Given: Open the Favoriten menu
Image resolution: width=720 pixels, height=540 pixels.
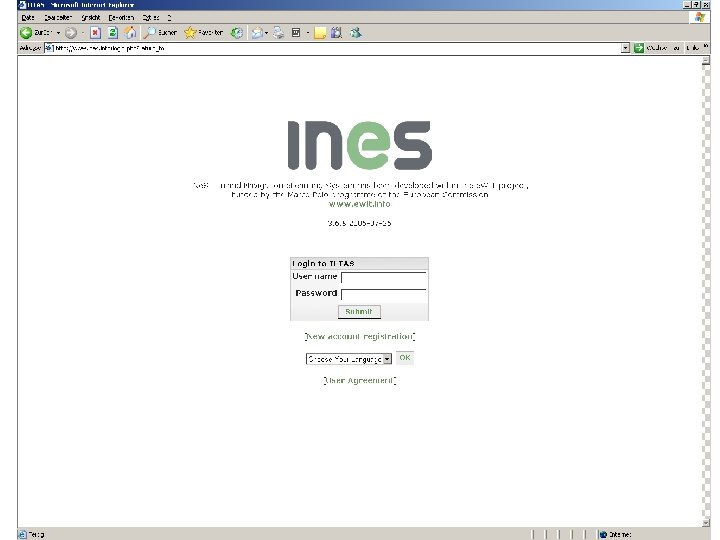Looking at the screenshot, I should [121, 17].
